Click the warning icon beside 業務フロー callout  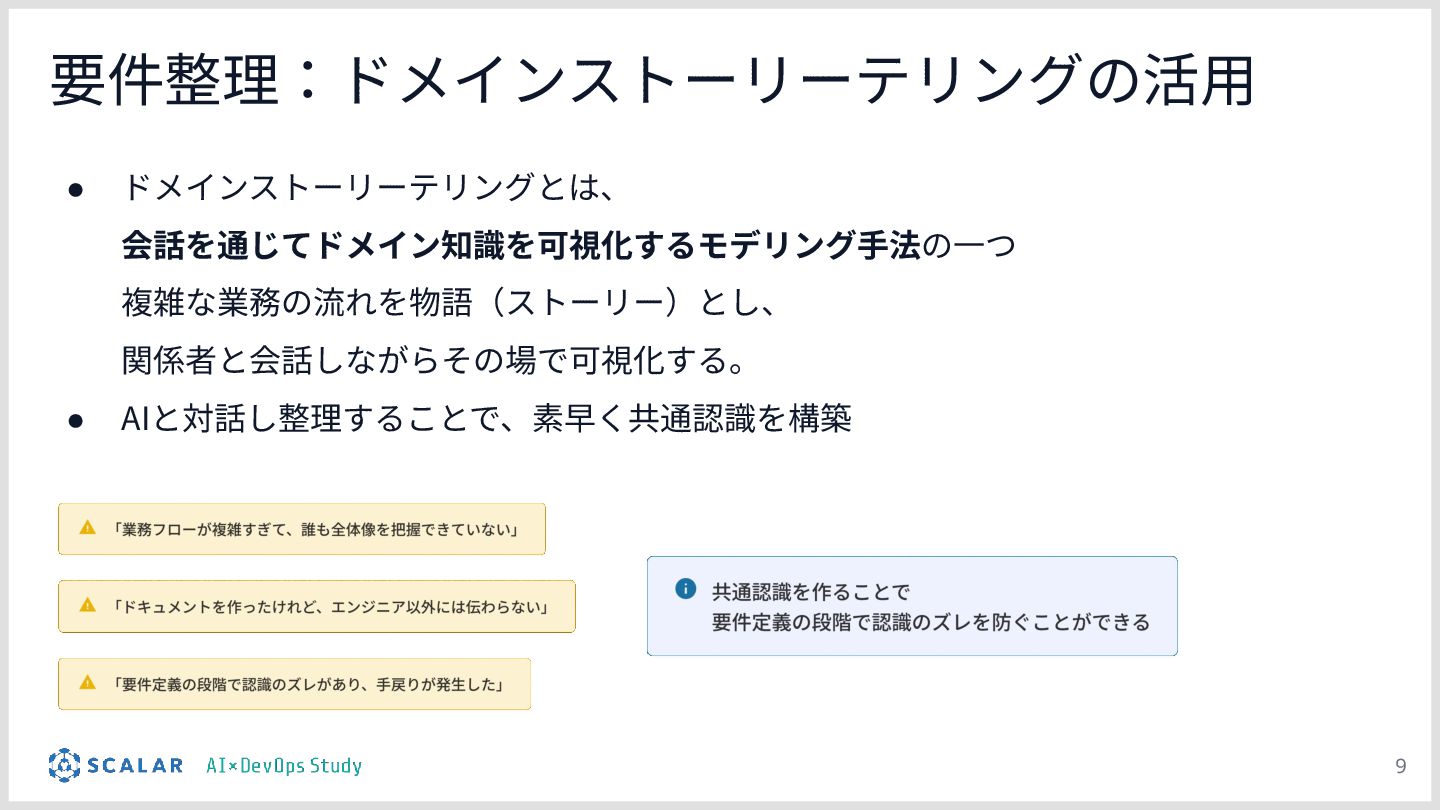click(87, 527)
